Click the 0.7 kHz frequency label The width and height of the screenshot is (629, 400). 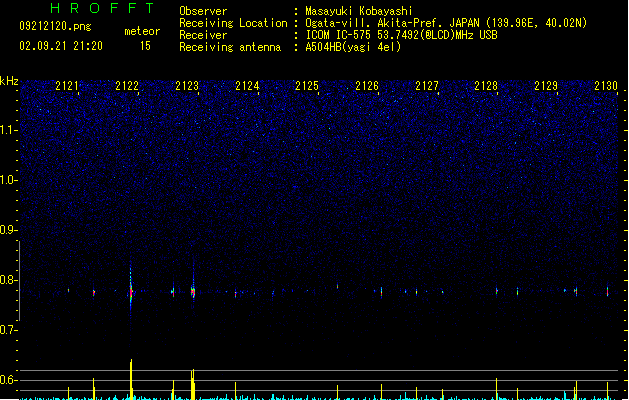8,330
